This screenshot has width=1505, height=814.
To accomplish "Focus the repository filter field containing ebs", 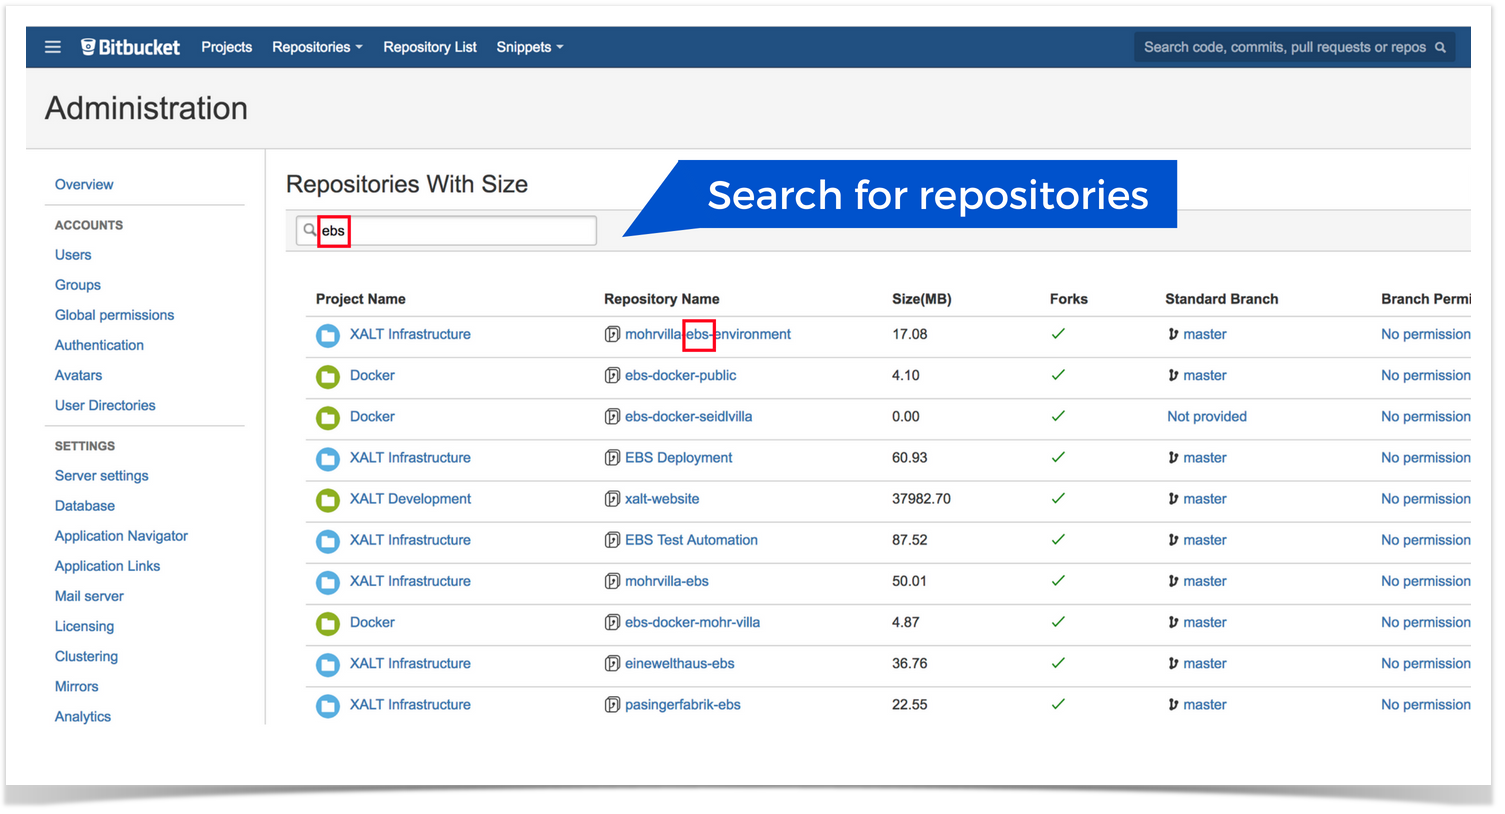I will click(x=446, y=230).
